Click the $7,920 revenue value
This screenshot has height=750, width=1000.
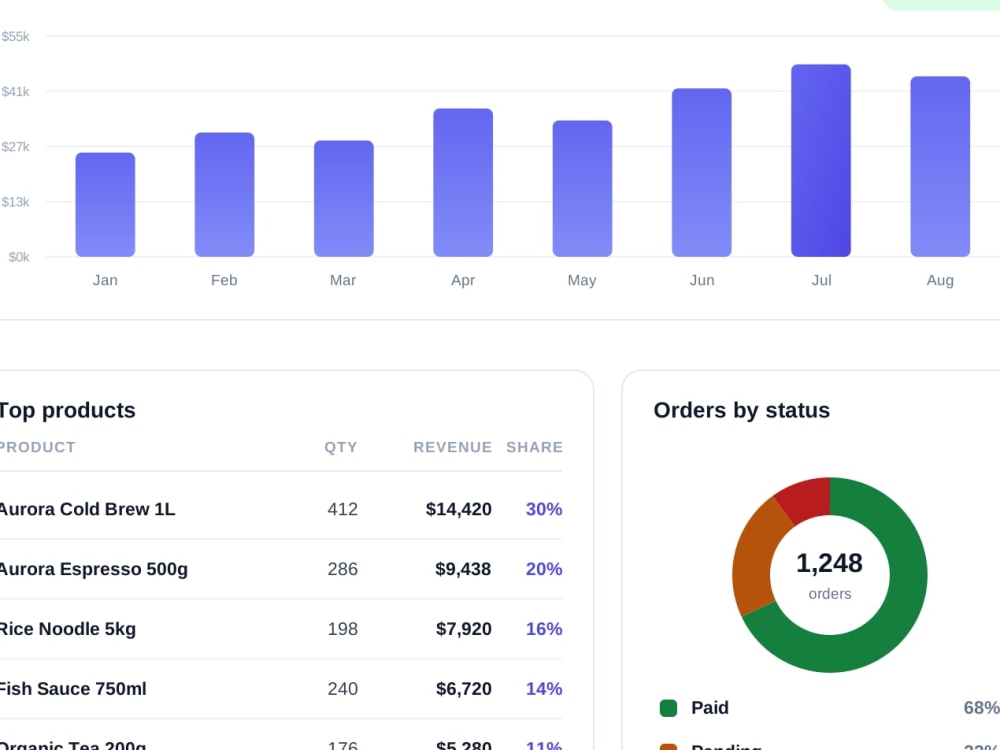click(464, 629)
